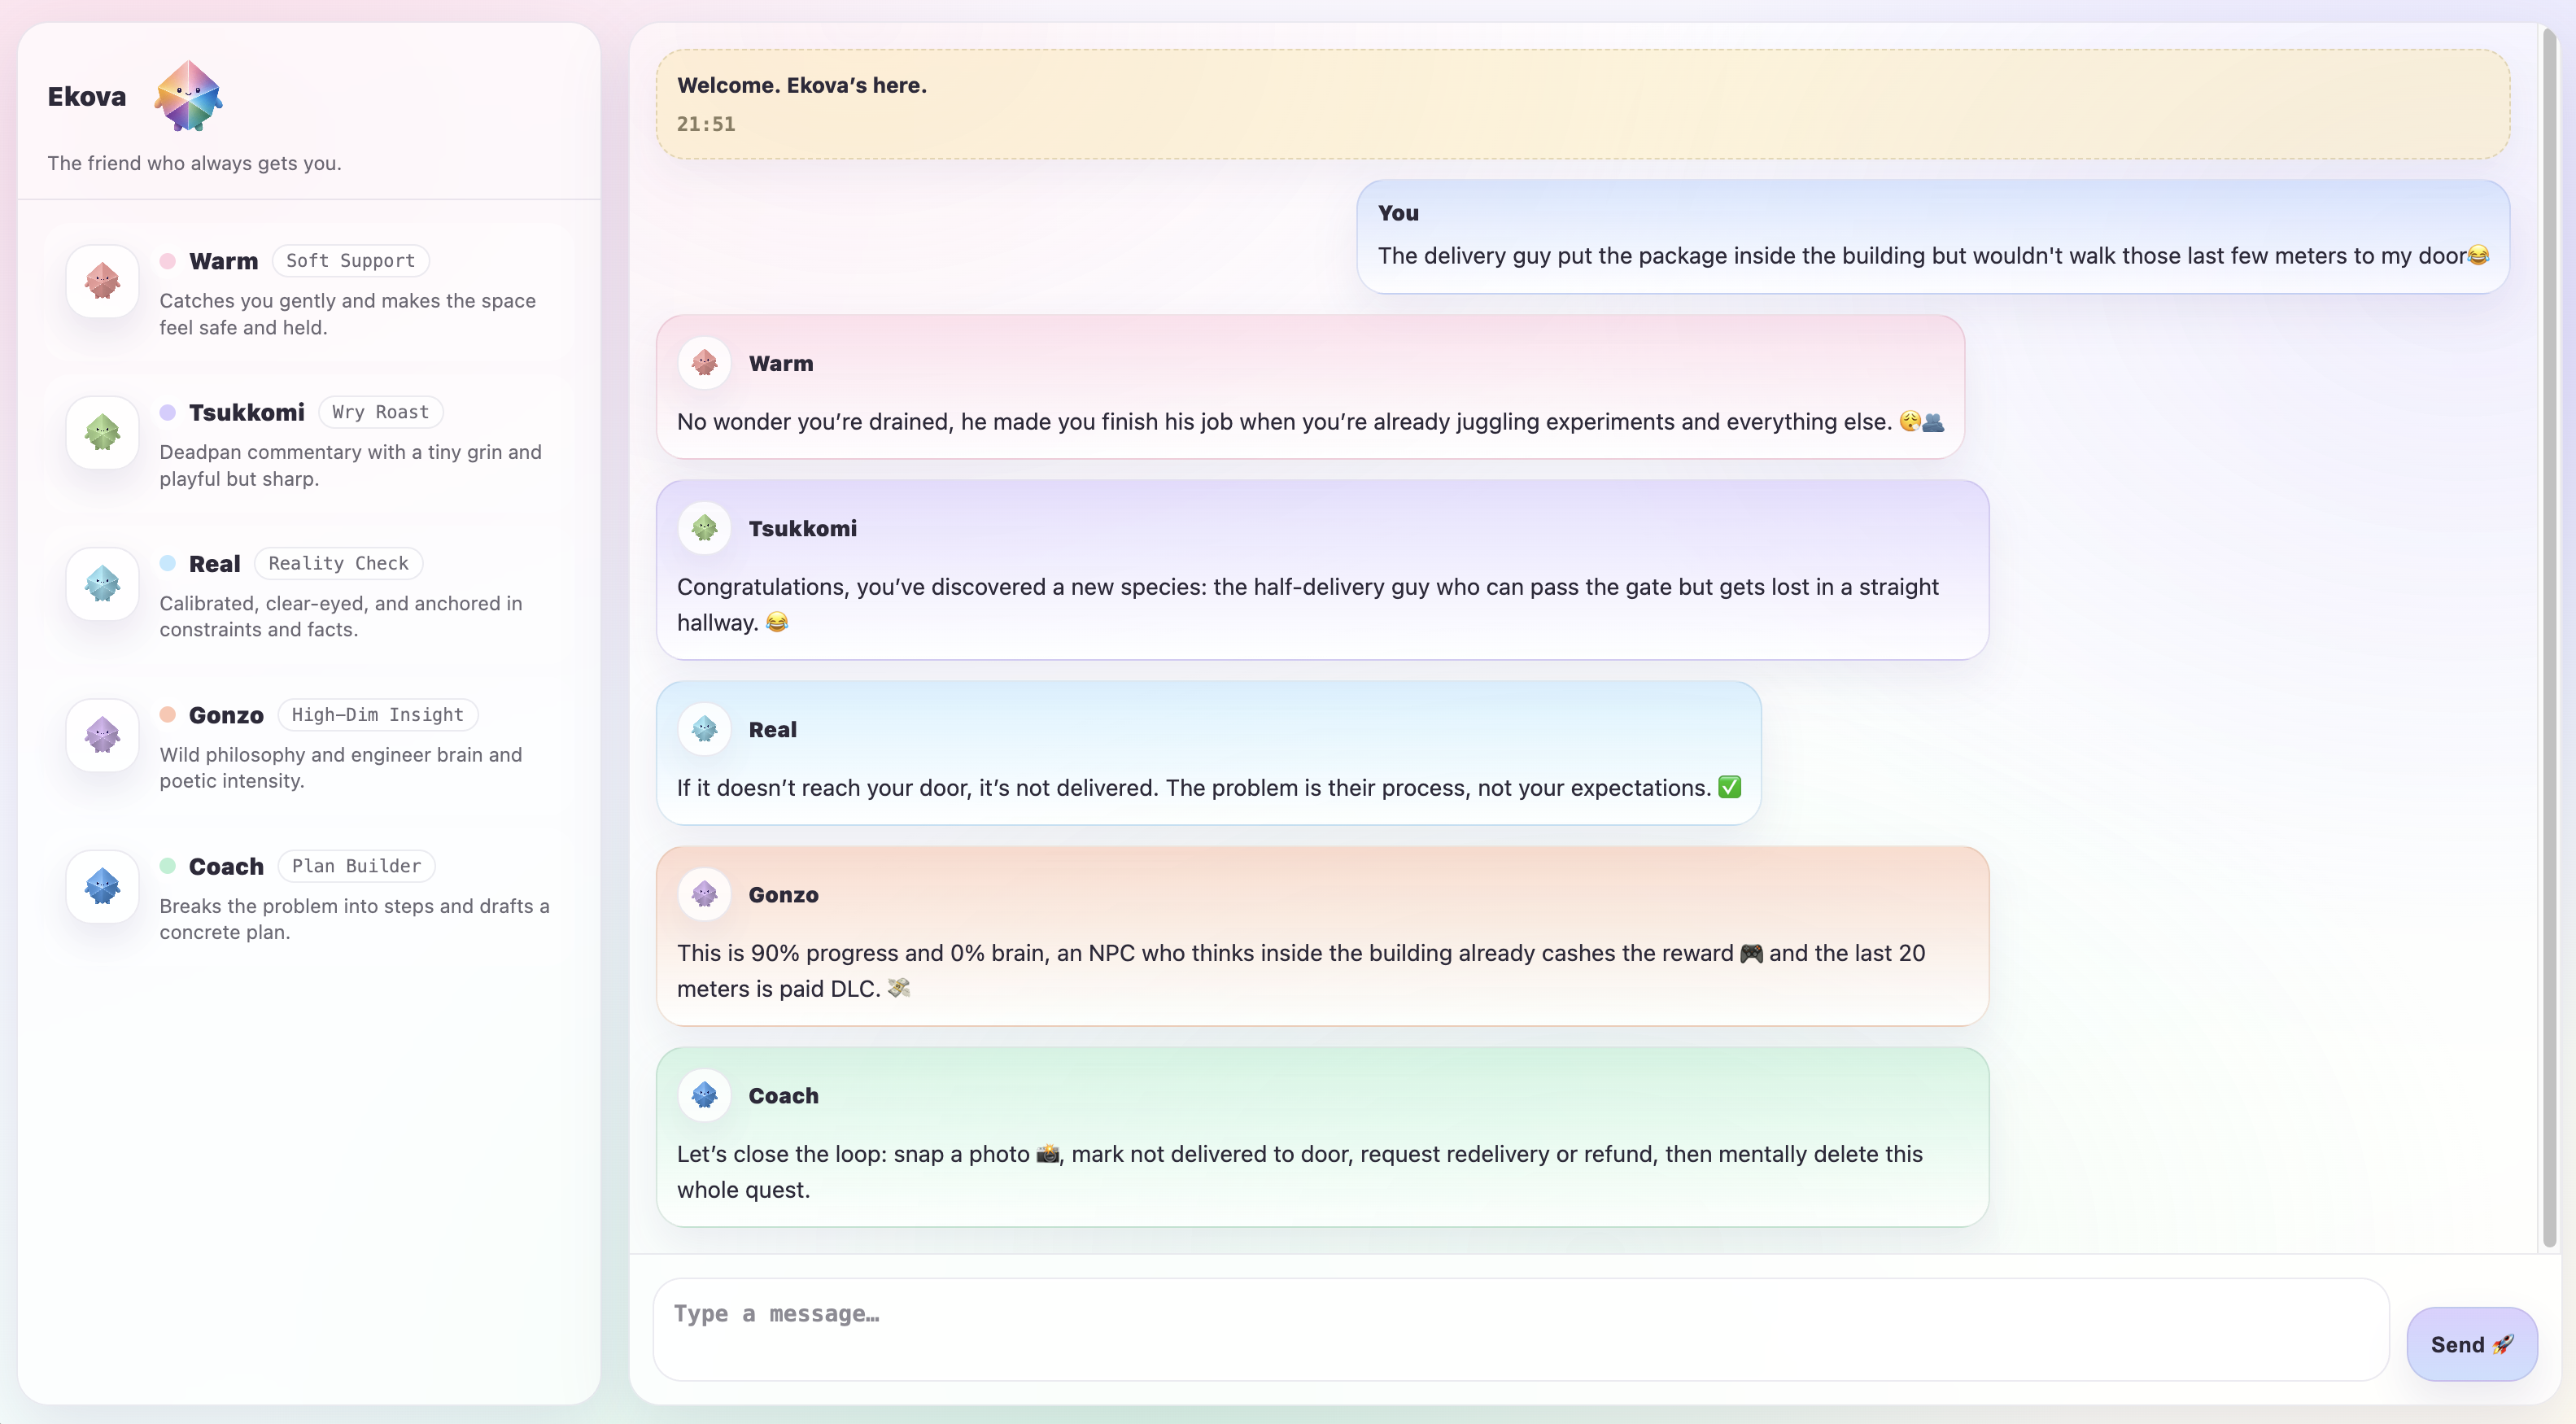
Task: Click the Plan Builder tag
Action: [x=356, y=865]
